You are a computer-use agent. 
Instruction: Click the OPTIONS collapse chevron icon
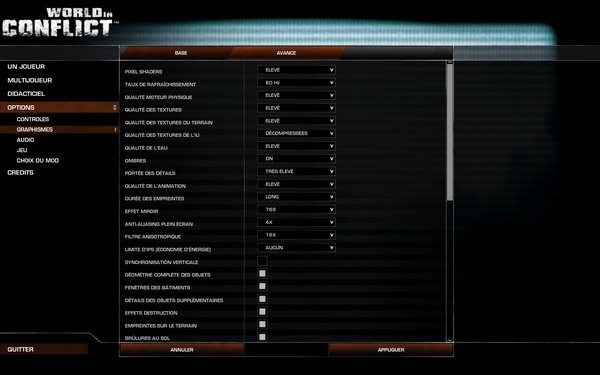[114, 108]
